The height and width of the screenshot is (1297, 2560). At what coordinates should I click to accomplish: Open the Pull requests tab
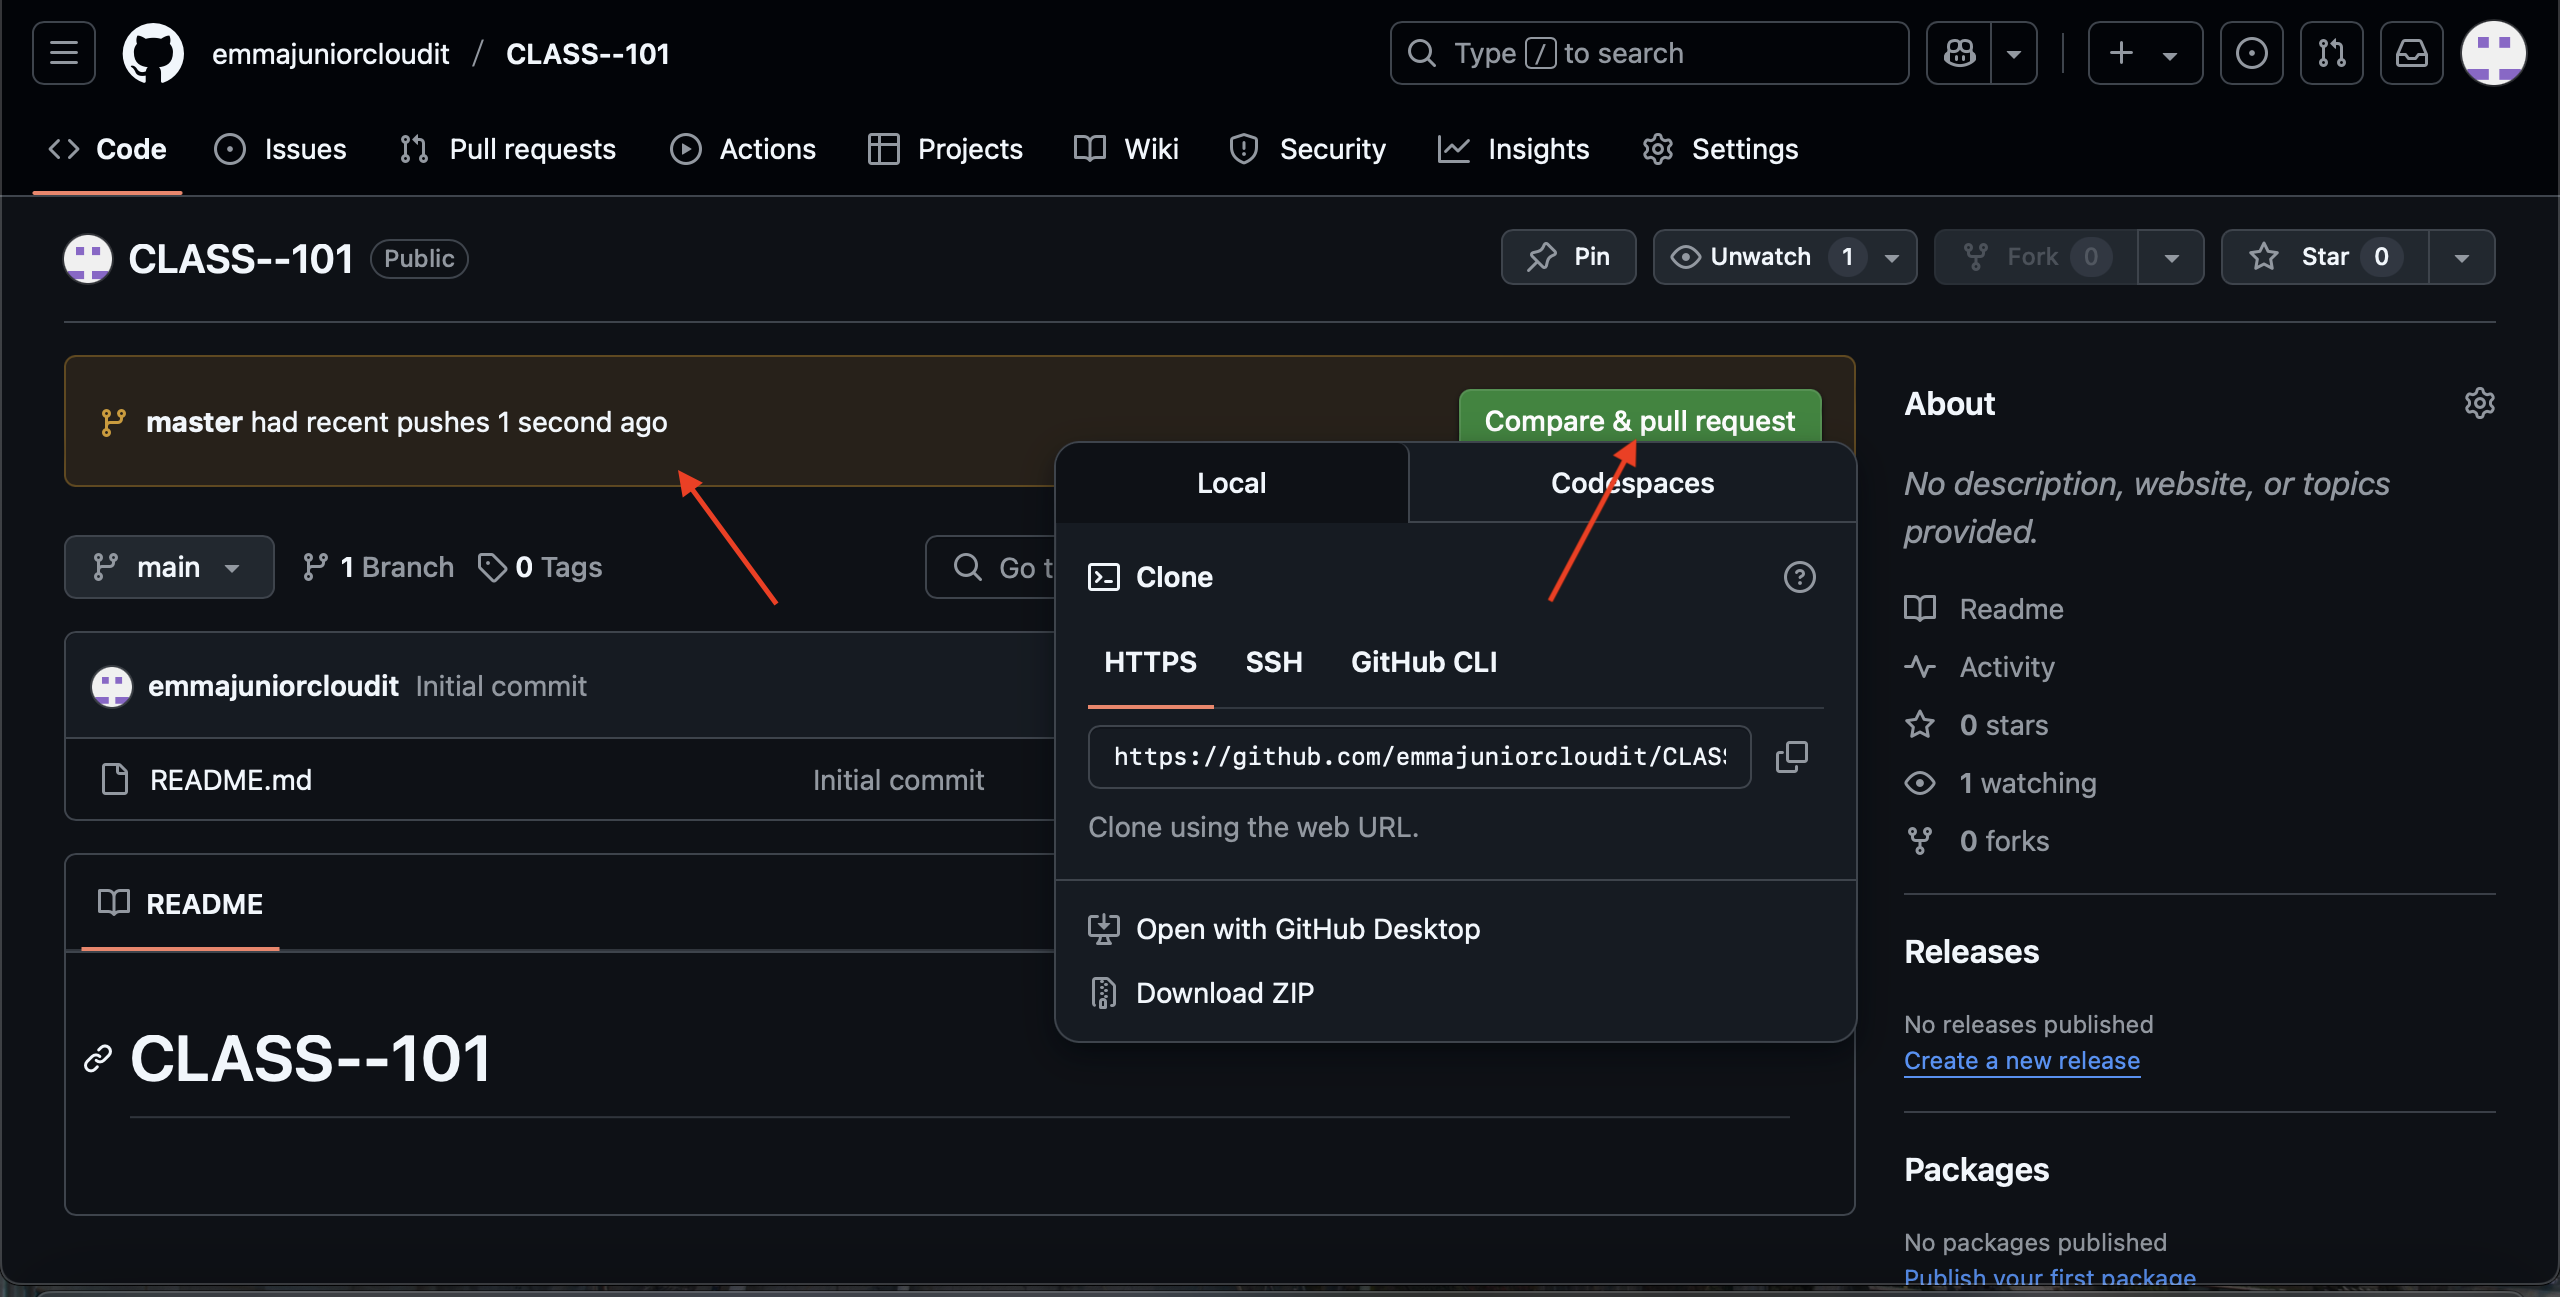tap(508, 149)
